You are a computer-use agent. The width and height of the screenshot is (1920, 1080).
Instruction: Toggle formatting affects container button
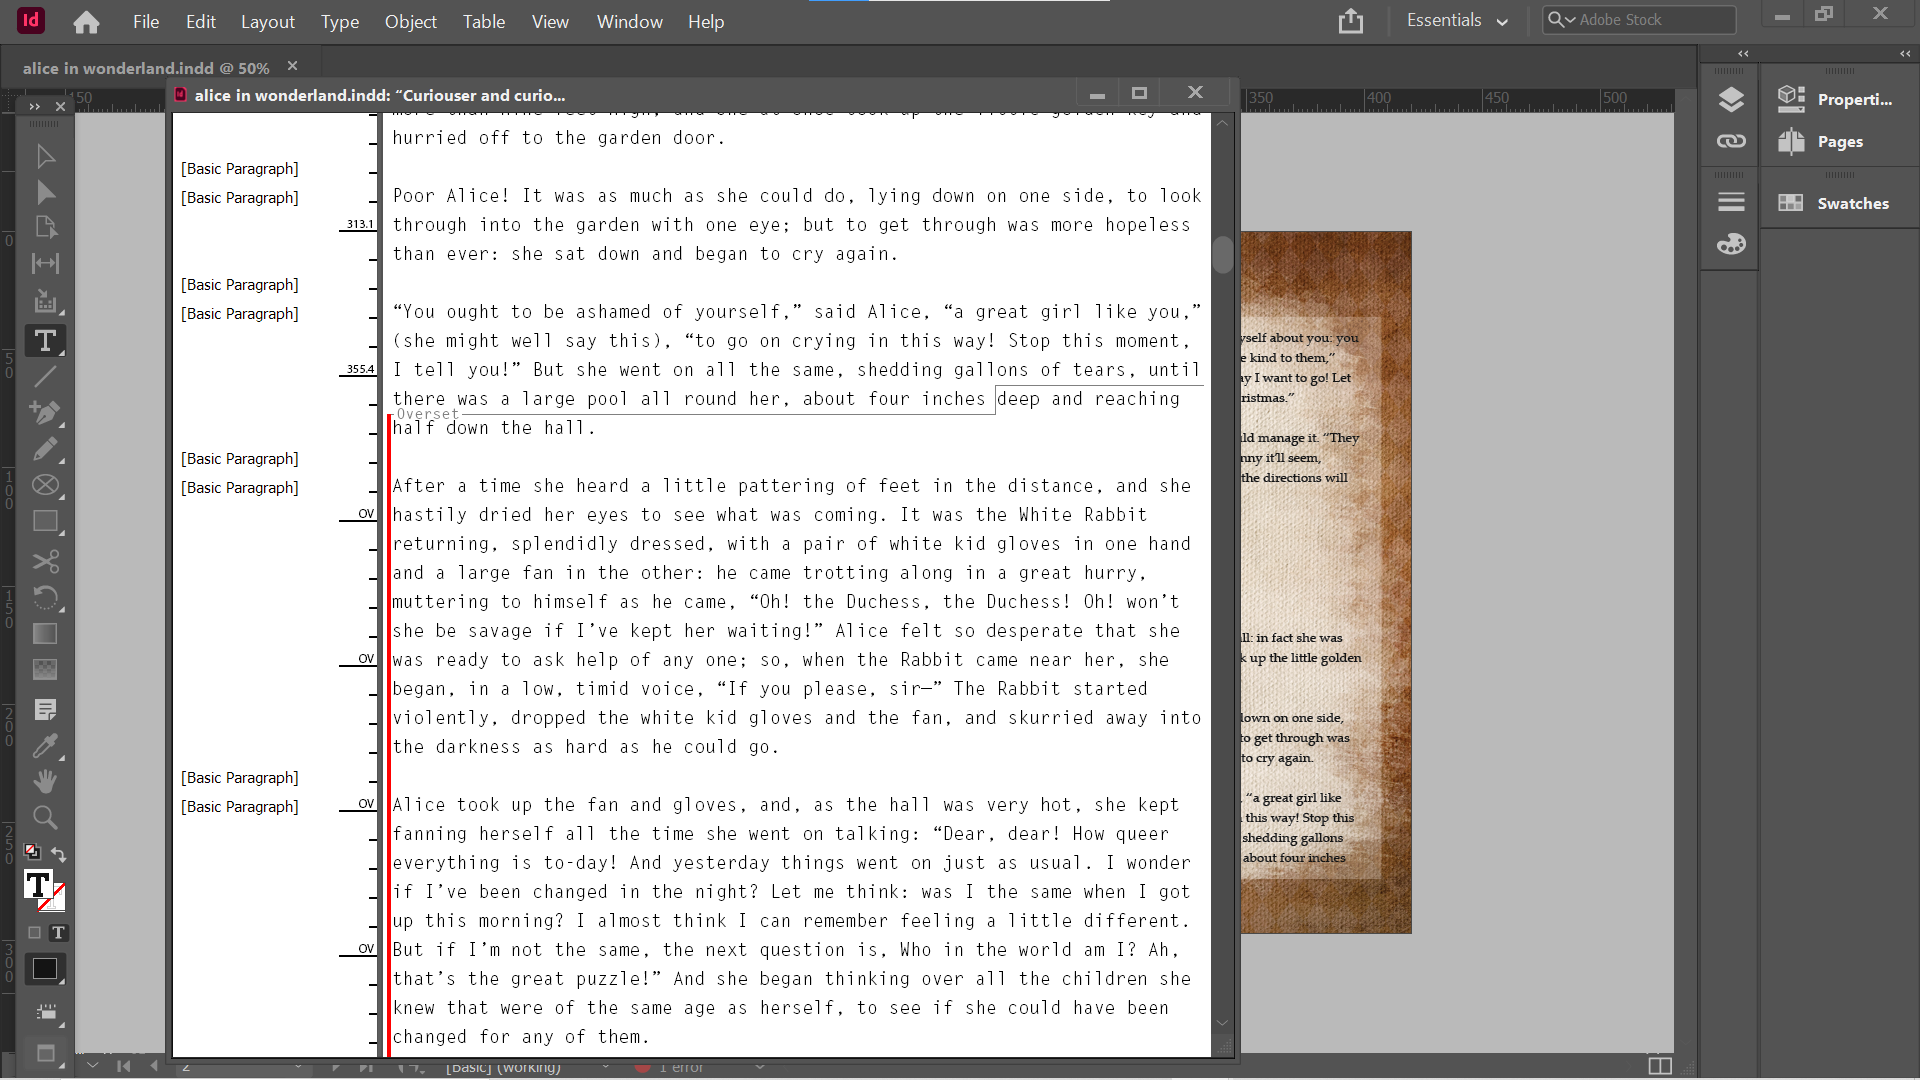pyautogui.click(x=34, y=933)
